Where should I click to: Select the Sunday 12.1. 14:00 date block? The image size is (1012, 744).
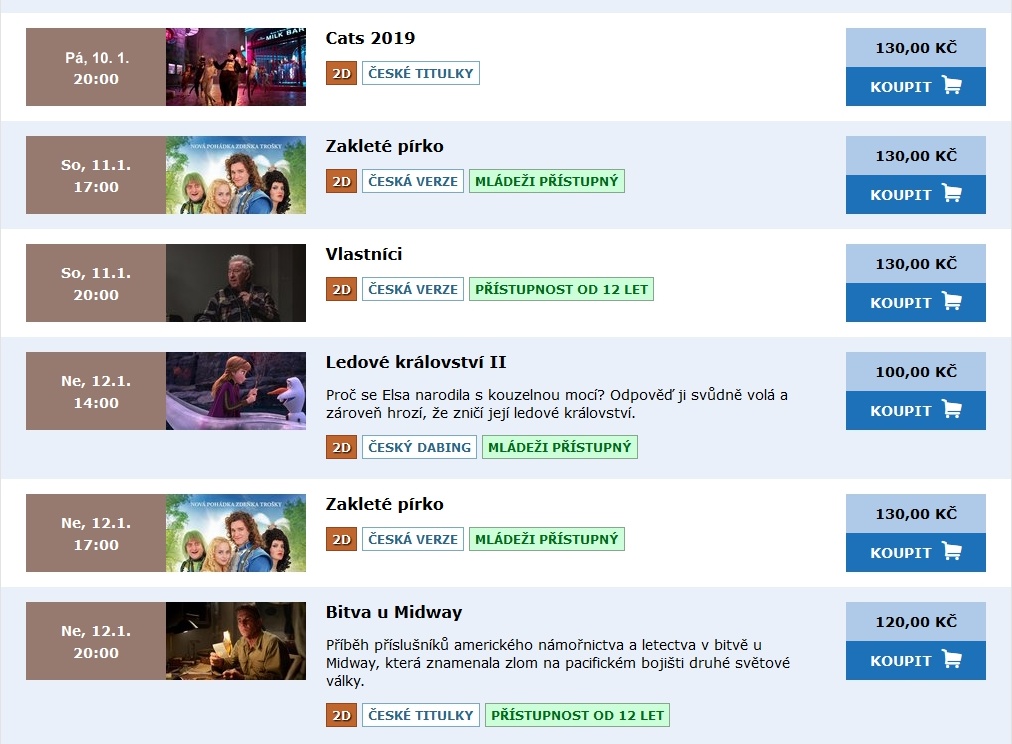point(96,391)
